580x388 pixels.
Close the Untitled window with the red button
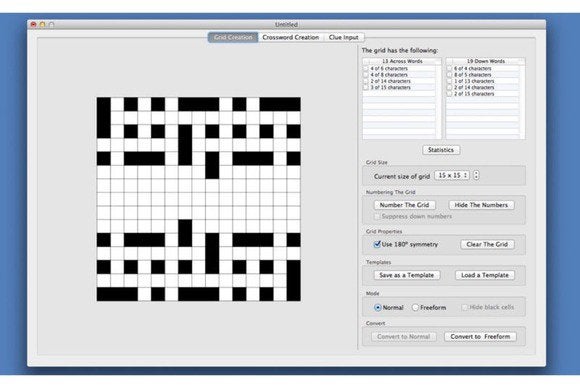click(x=34, y=24)
